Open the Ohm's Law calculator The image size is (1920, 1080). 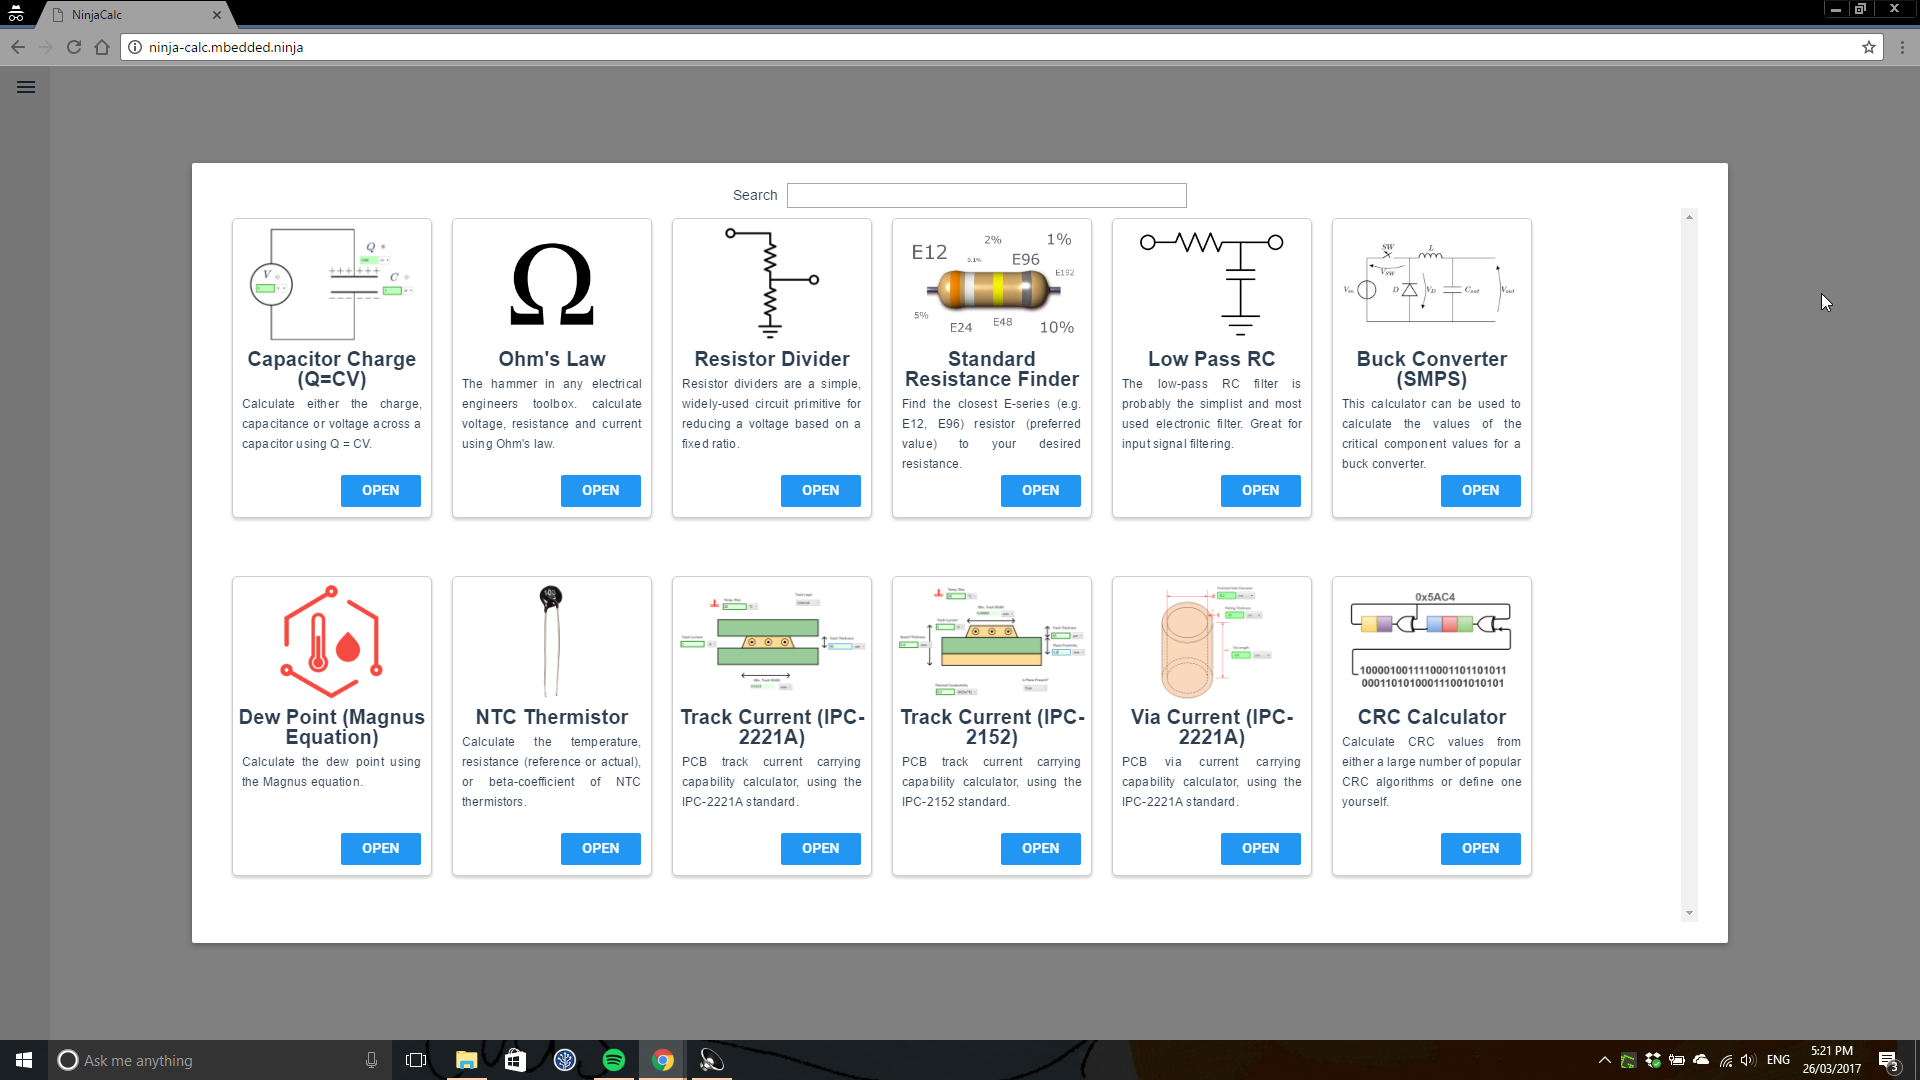600,490
